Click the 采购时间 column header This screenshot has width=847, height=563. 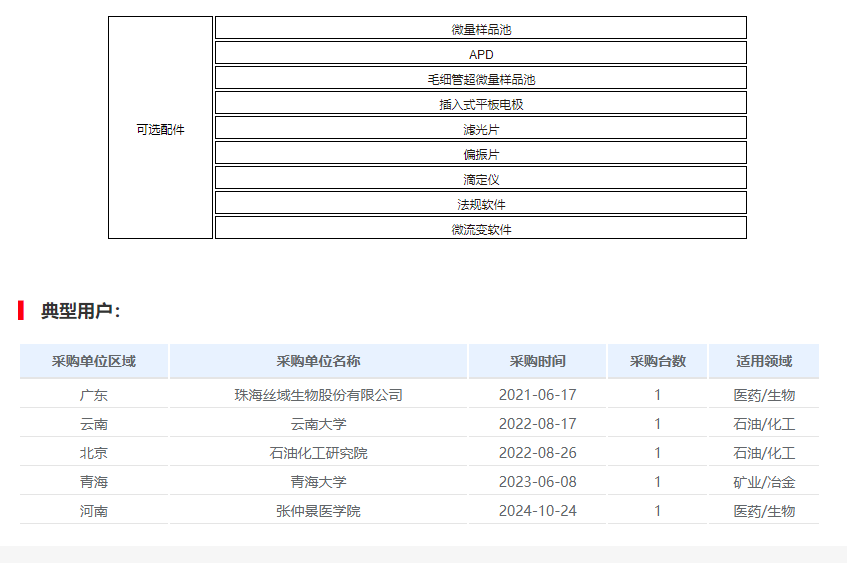537,361
